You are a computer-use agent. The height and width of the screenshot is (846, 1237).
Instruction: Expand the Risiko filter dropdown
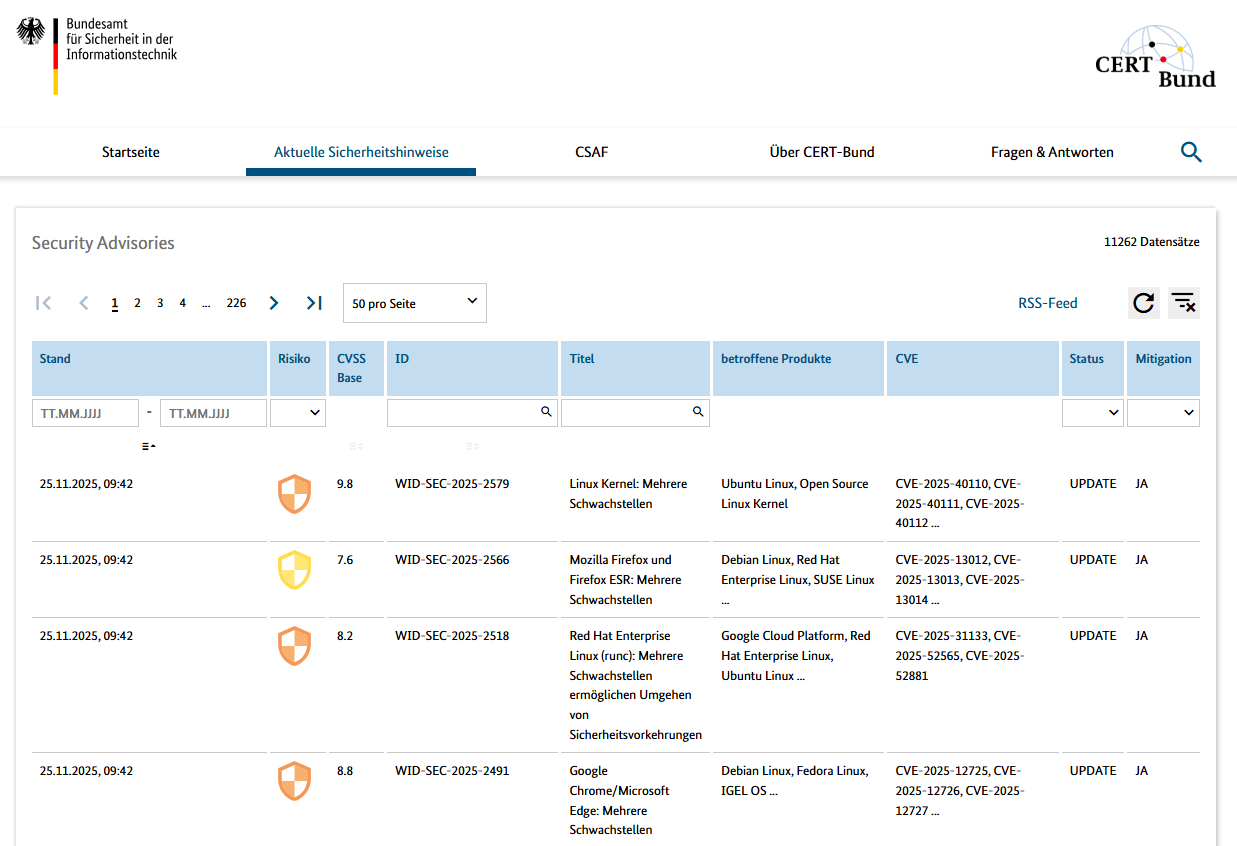(x=298, y=412)
